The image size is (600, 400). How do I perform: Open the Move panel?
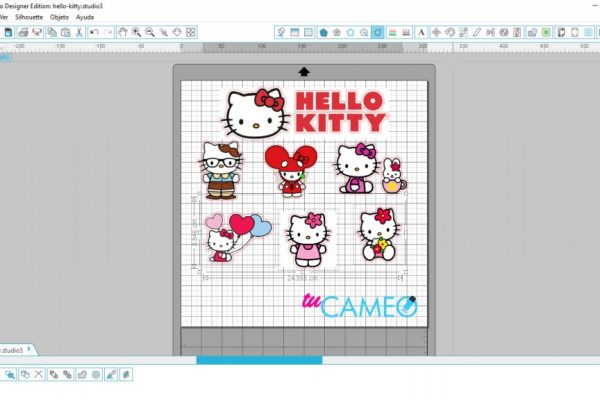[436, 33]
